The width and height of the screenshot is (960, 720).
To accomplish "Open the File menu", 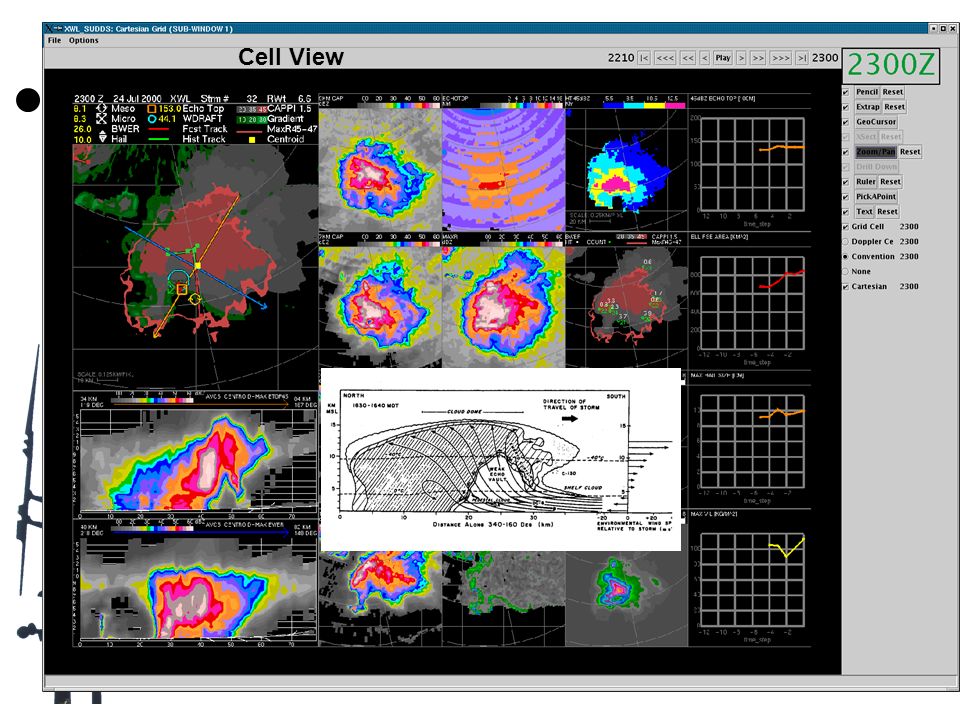I will 54,40.
